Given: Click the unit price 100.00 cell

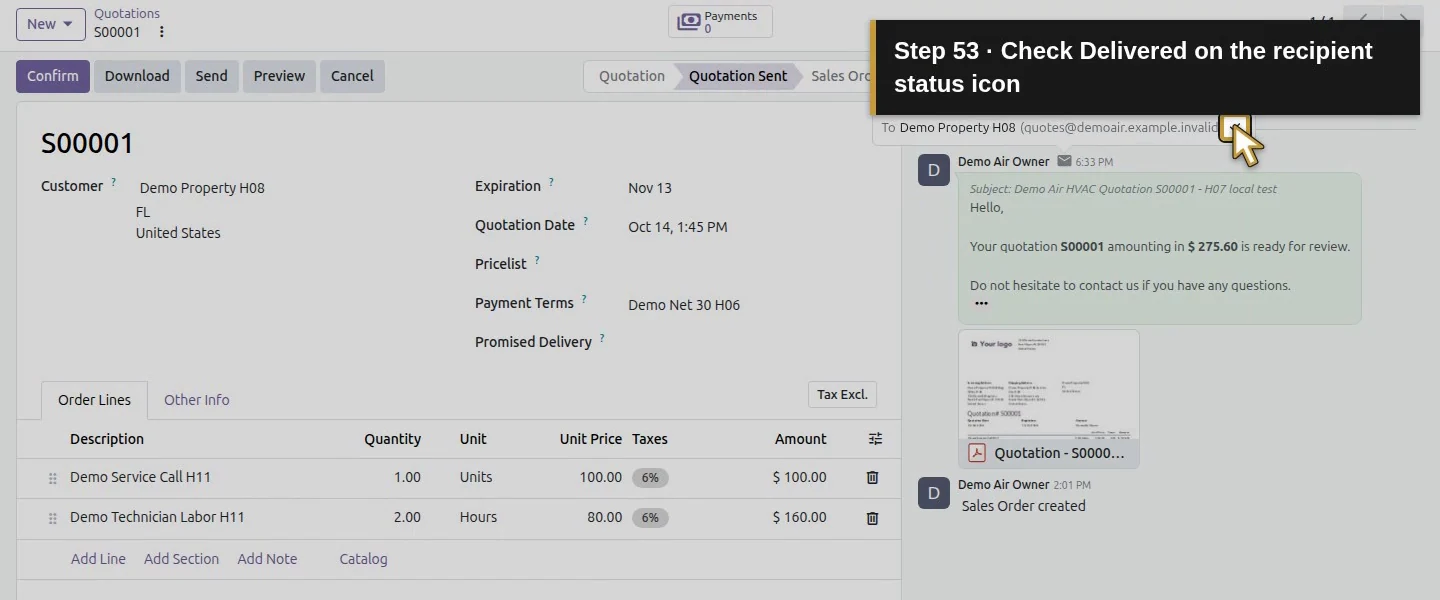Looking at the screenshot, I should pos(600,478).
